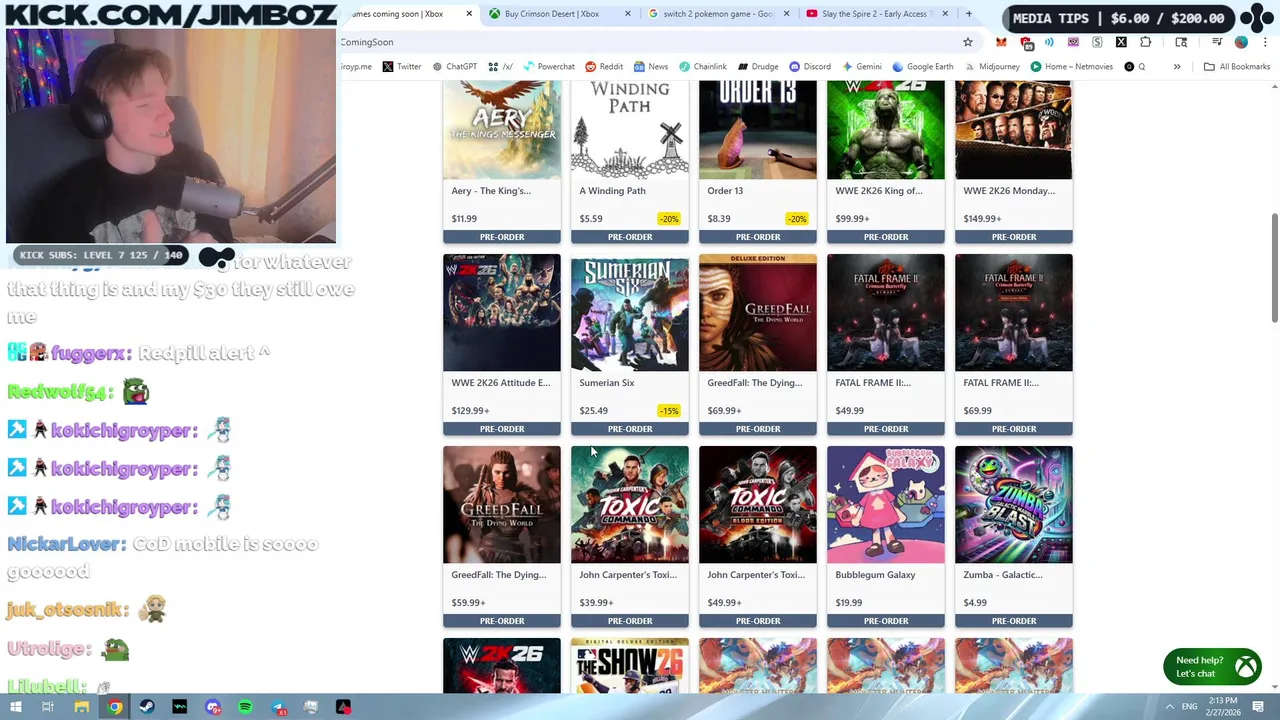Open Discord from the taskbar

[213, 707]
